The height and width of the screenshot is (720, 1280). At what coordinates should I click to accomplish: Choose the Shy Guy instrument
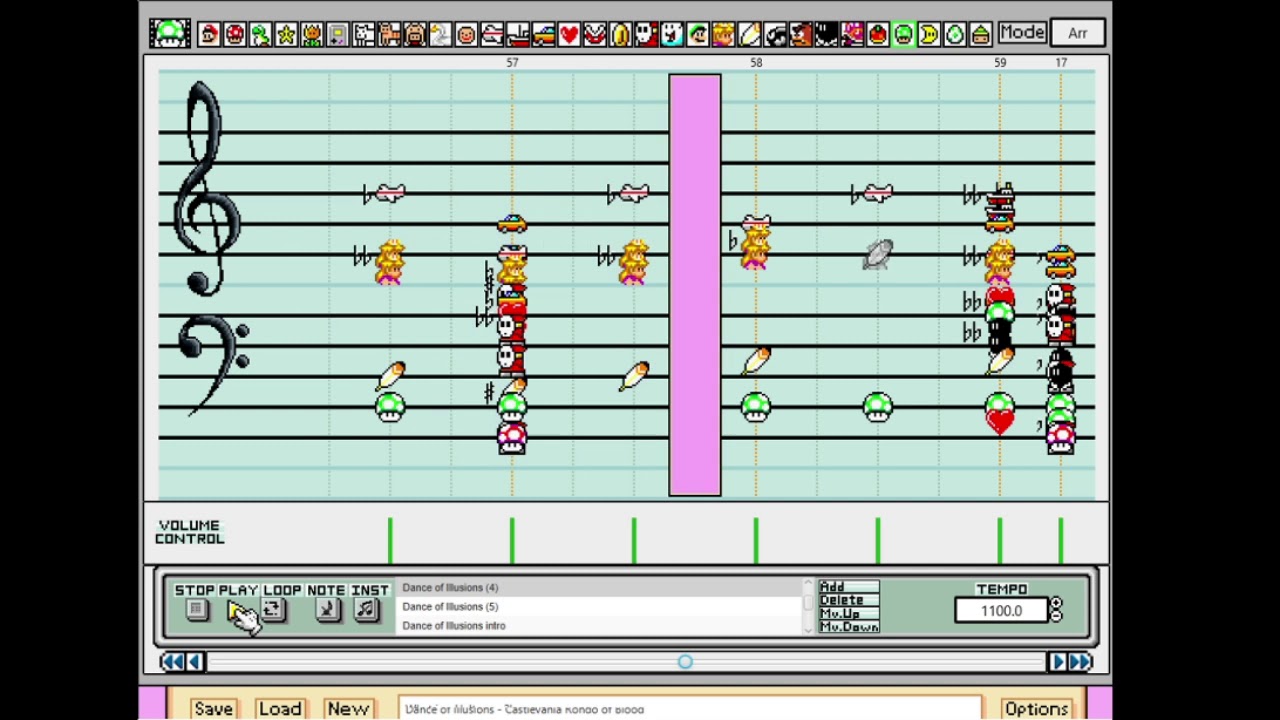point(646,34)
